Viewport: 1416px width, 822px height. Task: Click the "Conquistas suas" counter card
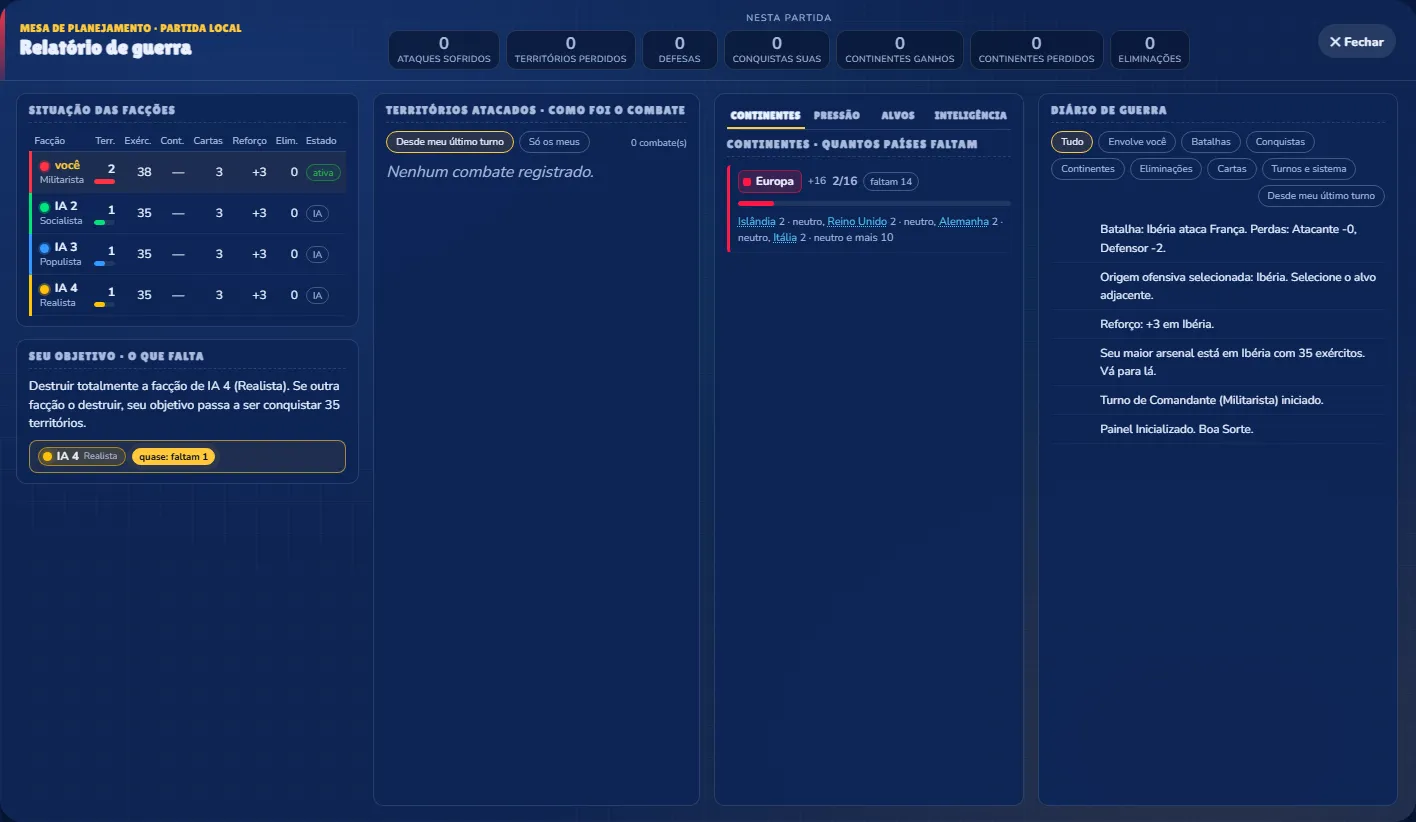(x=777, y=50)
